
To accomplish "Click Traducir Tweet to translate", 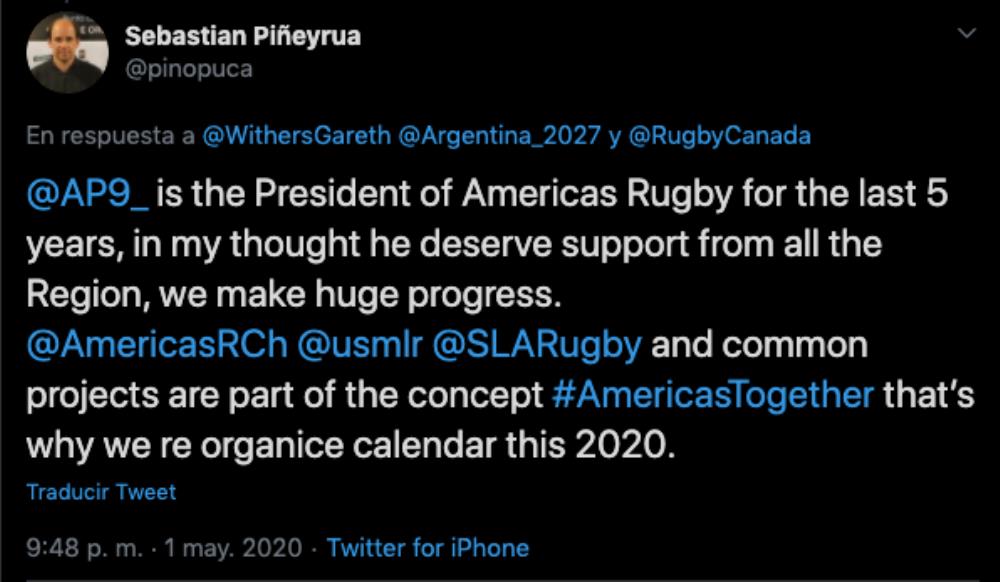I will tap(101, 492).
